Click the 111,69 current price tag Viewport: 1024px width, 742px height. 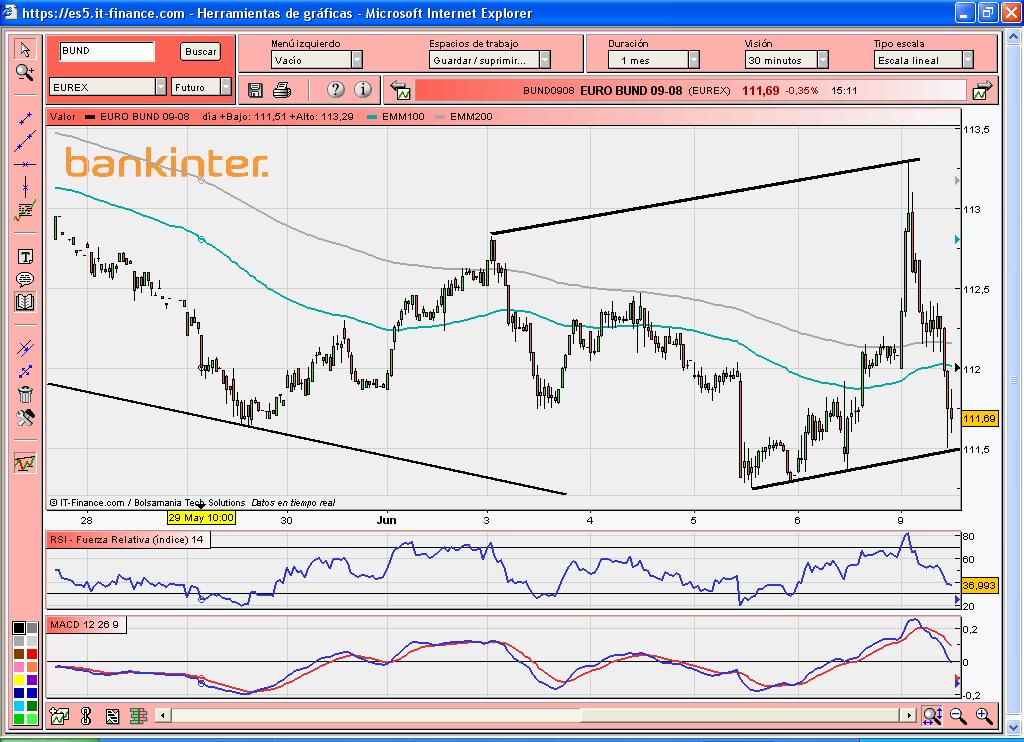tap(980, 419)
